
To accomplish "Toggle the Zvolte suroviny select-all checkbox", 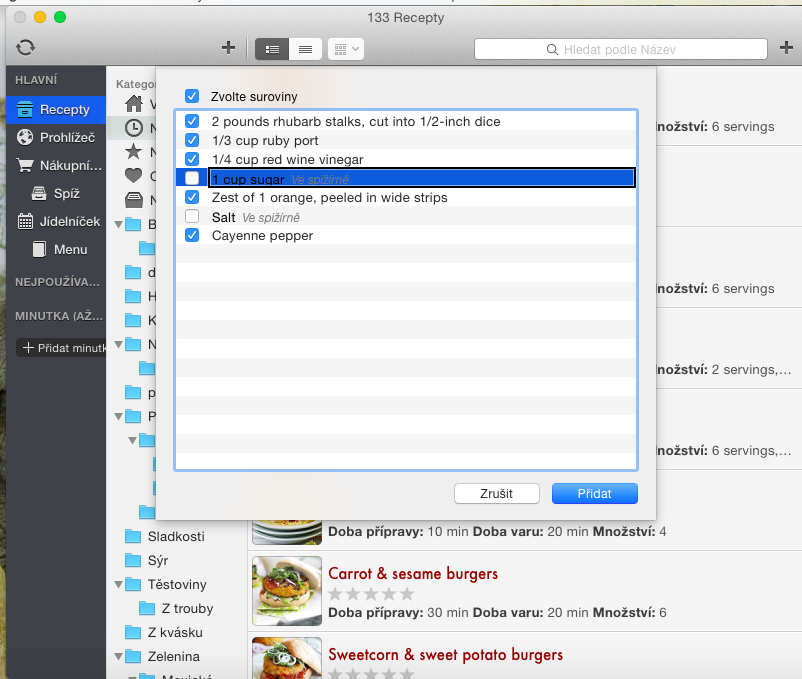I will pos(192,97).
